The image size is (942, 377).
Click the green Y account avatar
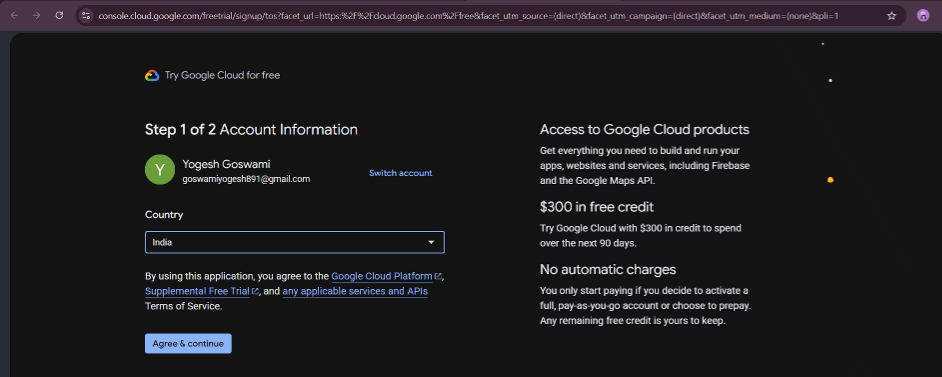(160, 170)
